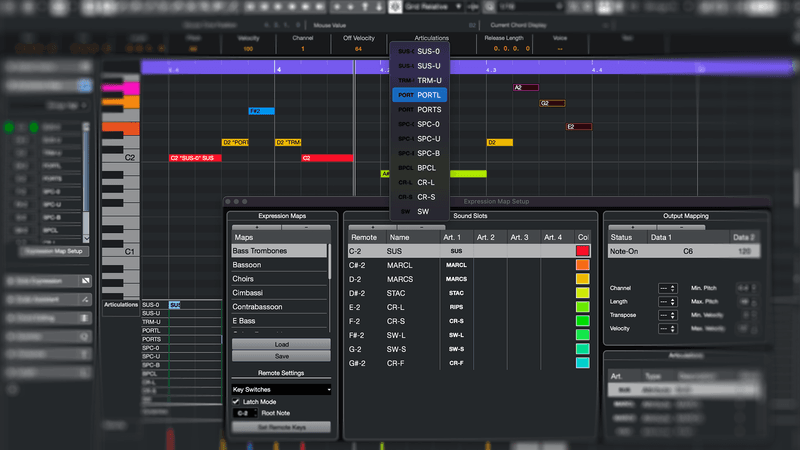The height and width of the screenshot is (450, 800).
Task: Choose PORTS from the articulations popup
Action: [x=419, y=109]
